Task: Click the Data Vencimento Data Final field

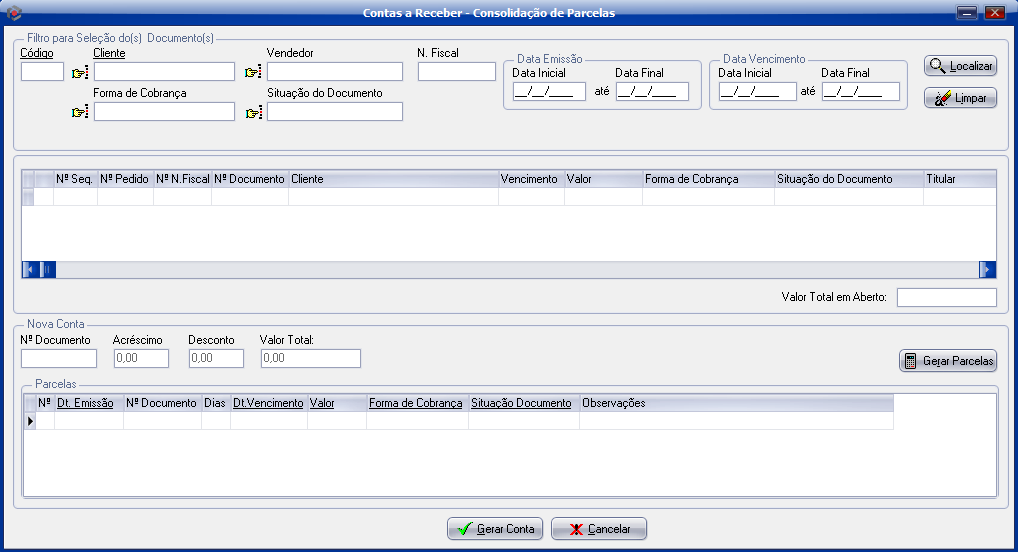Action: [x=860, y=92]
